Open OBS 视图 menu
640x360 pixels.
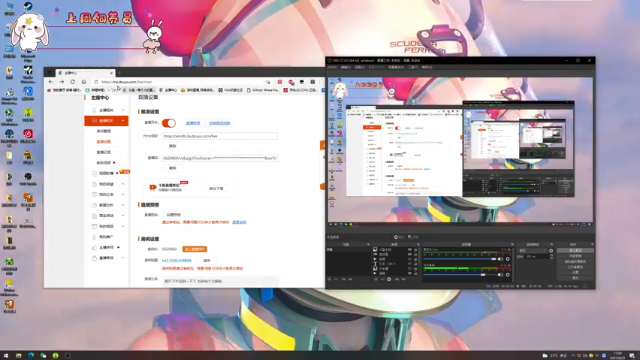click(359, 67)
